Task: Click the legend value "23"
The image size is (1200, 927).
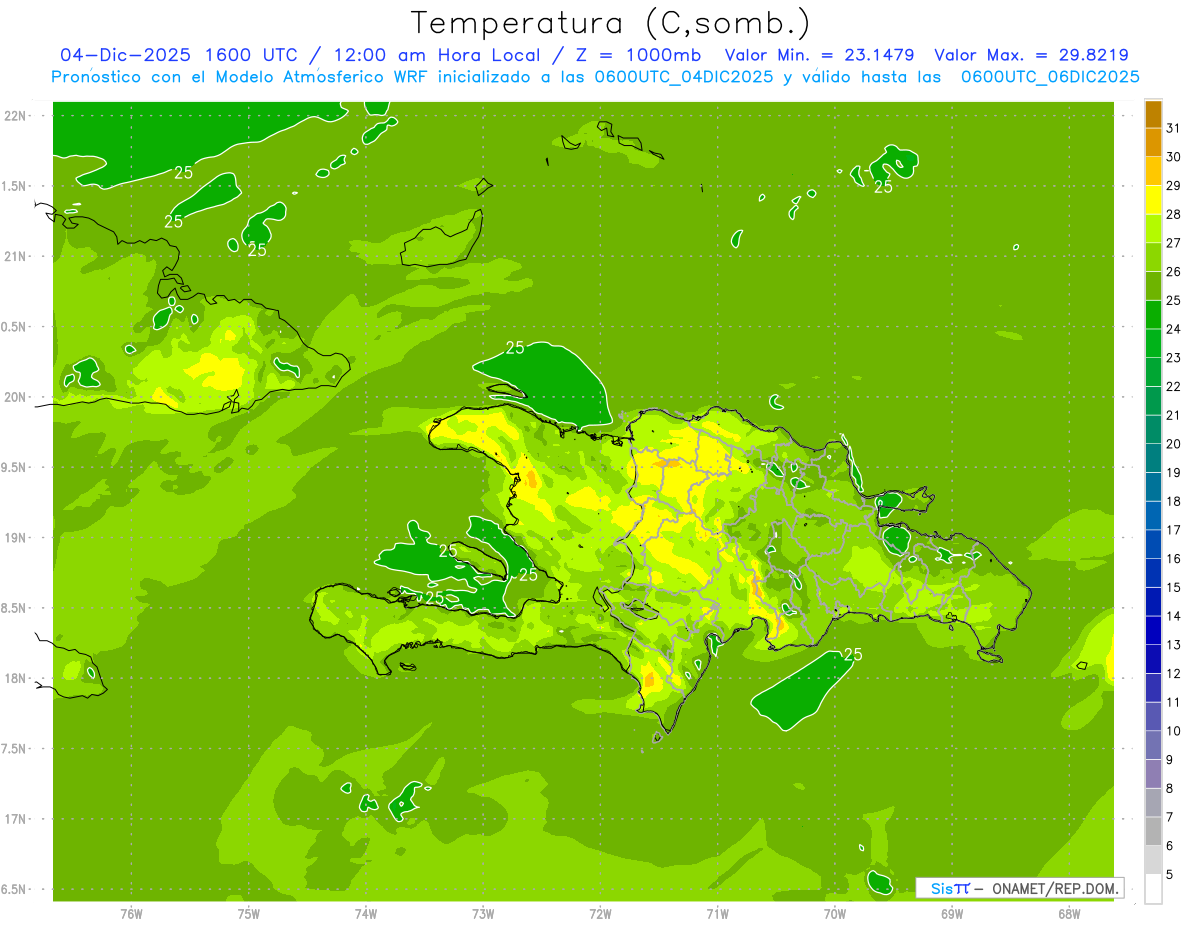Action: 1174,358
